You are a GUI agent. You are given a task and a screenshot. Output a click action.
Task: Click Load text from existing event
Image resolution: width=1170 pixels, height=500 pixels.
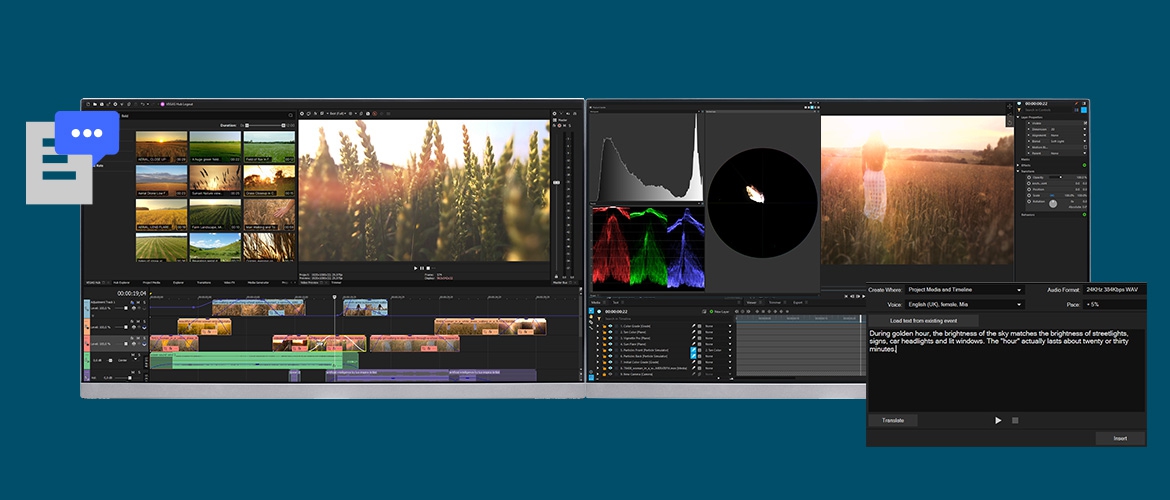pos(922,319)
